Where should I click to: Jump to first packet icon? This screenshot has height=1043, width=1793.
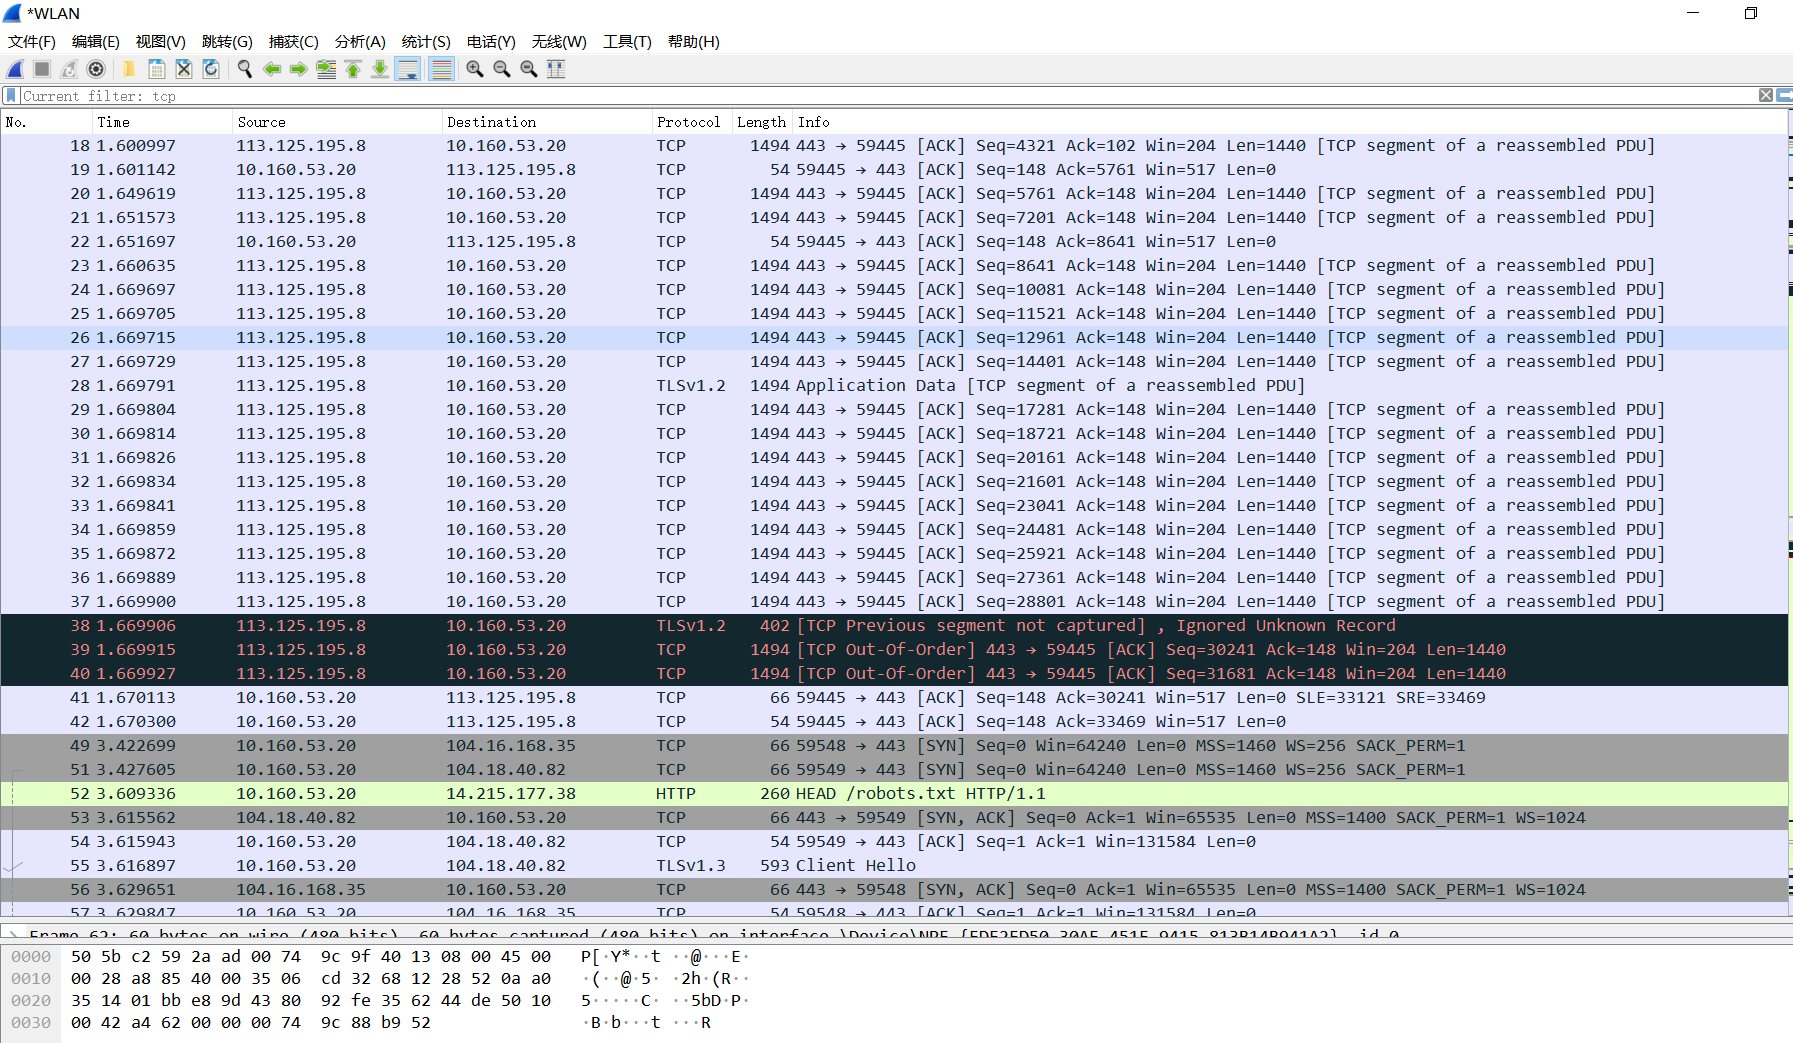click(353, 69)
